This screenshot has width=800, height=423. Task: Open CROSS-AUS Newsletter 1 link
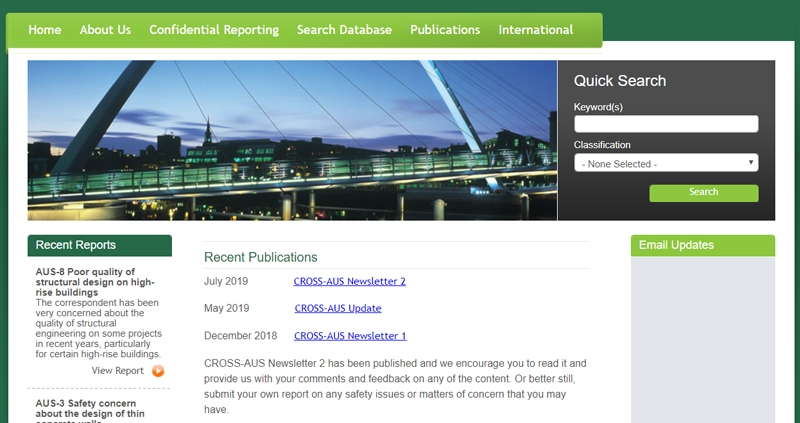349,336
